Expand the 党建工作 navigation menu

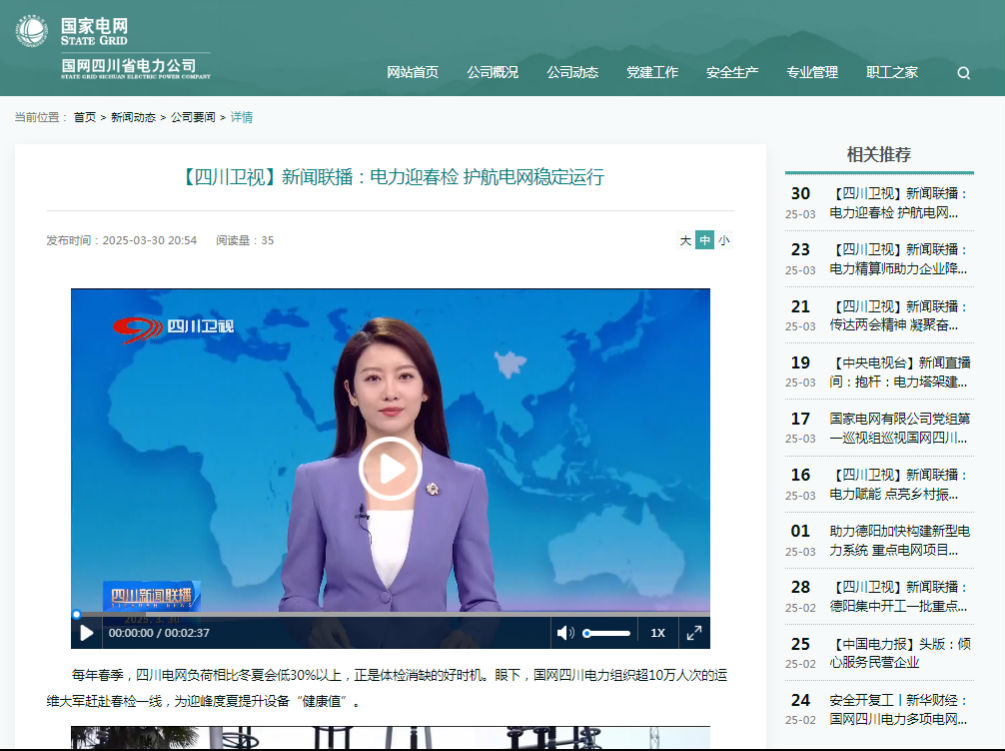pyautogui.click(x=652, y=72)
